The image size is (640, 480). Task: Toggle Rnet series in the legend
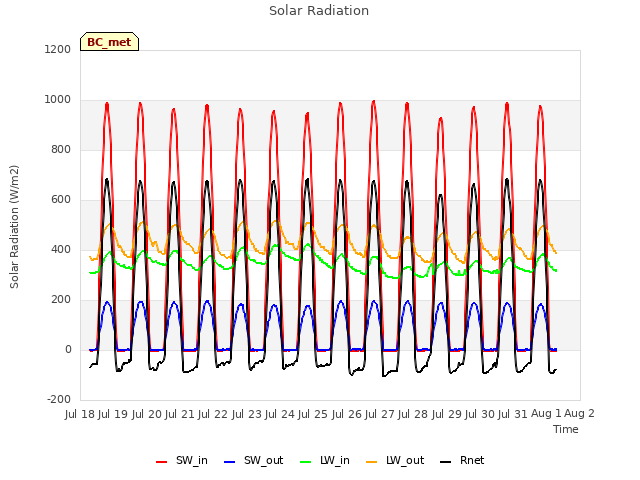point(462,460)
